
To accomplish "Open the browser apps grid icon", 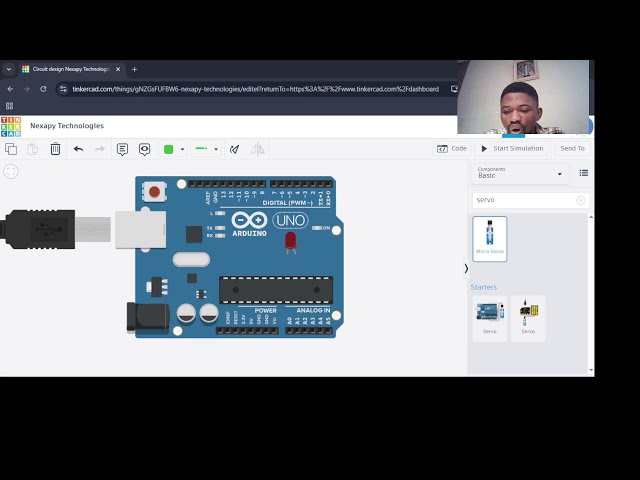I will click(9, 106).
